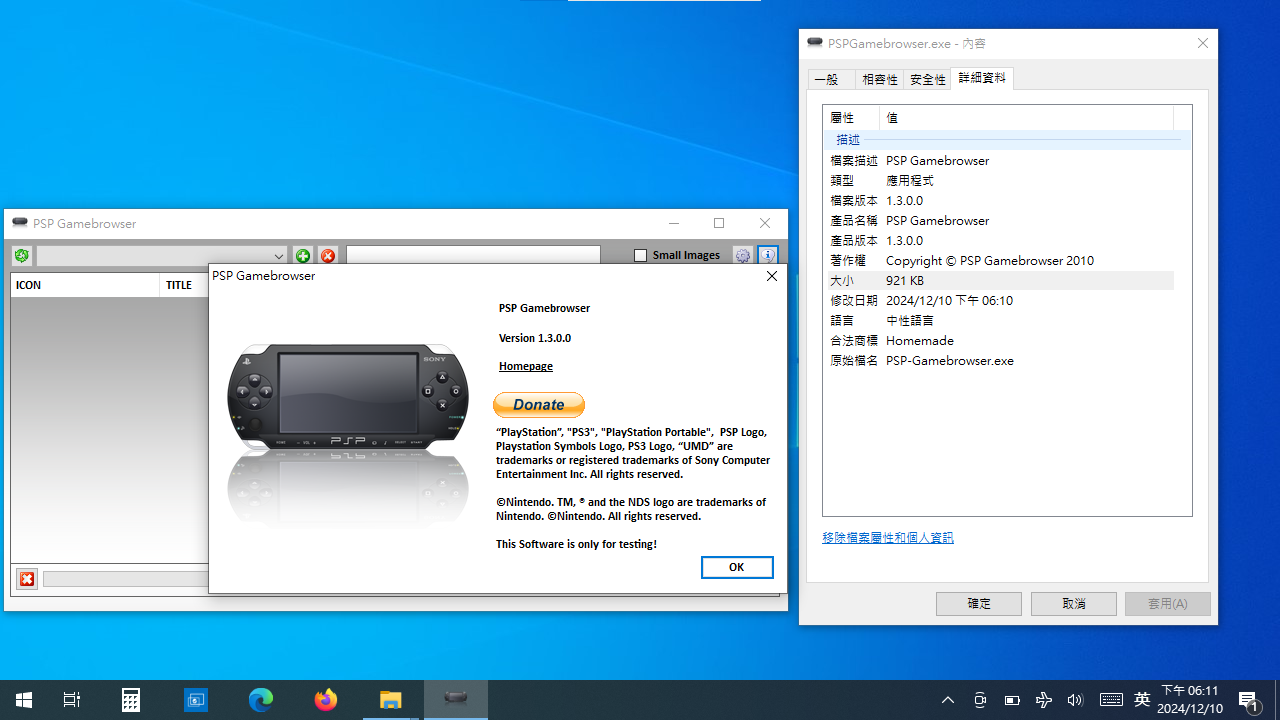Toggle the Small Images checkbox
This screenshot has width=1280, height=720.
point(641,256)
